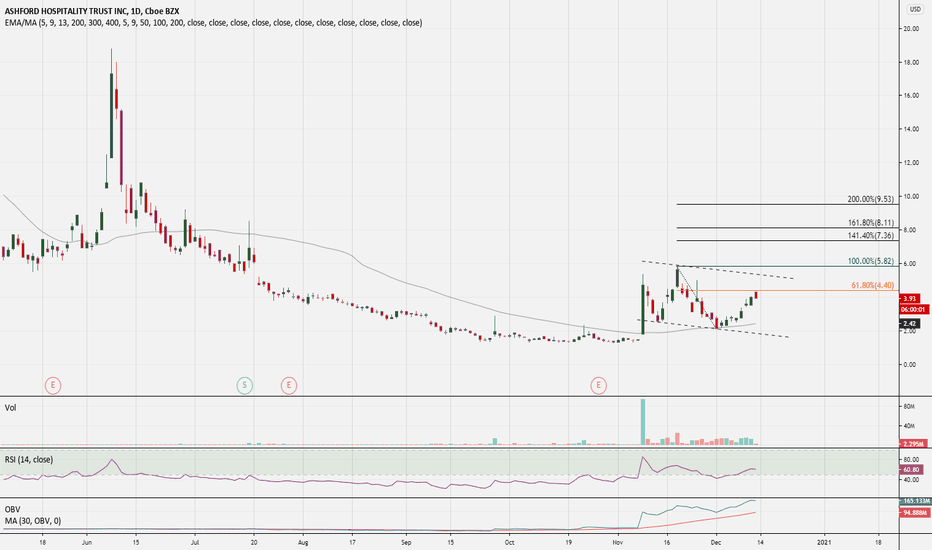Click the orange 61.80%(4.40) Fibonacci label
Viewport: 932px width, 550px height.
click(x=872, y=285)
